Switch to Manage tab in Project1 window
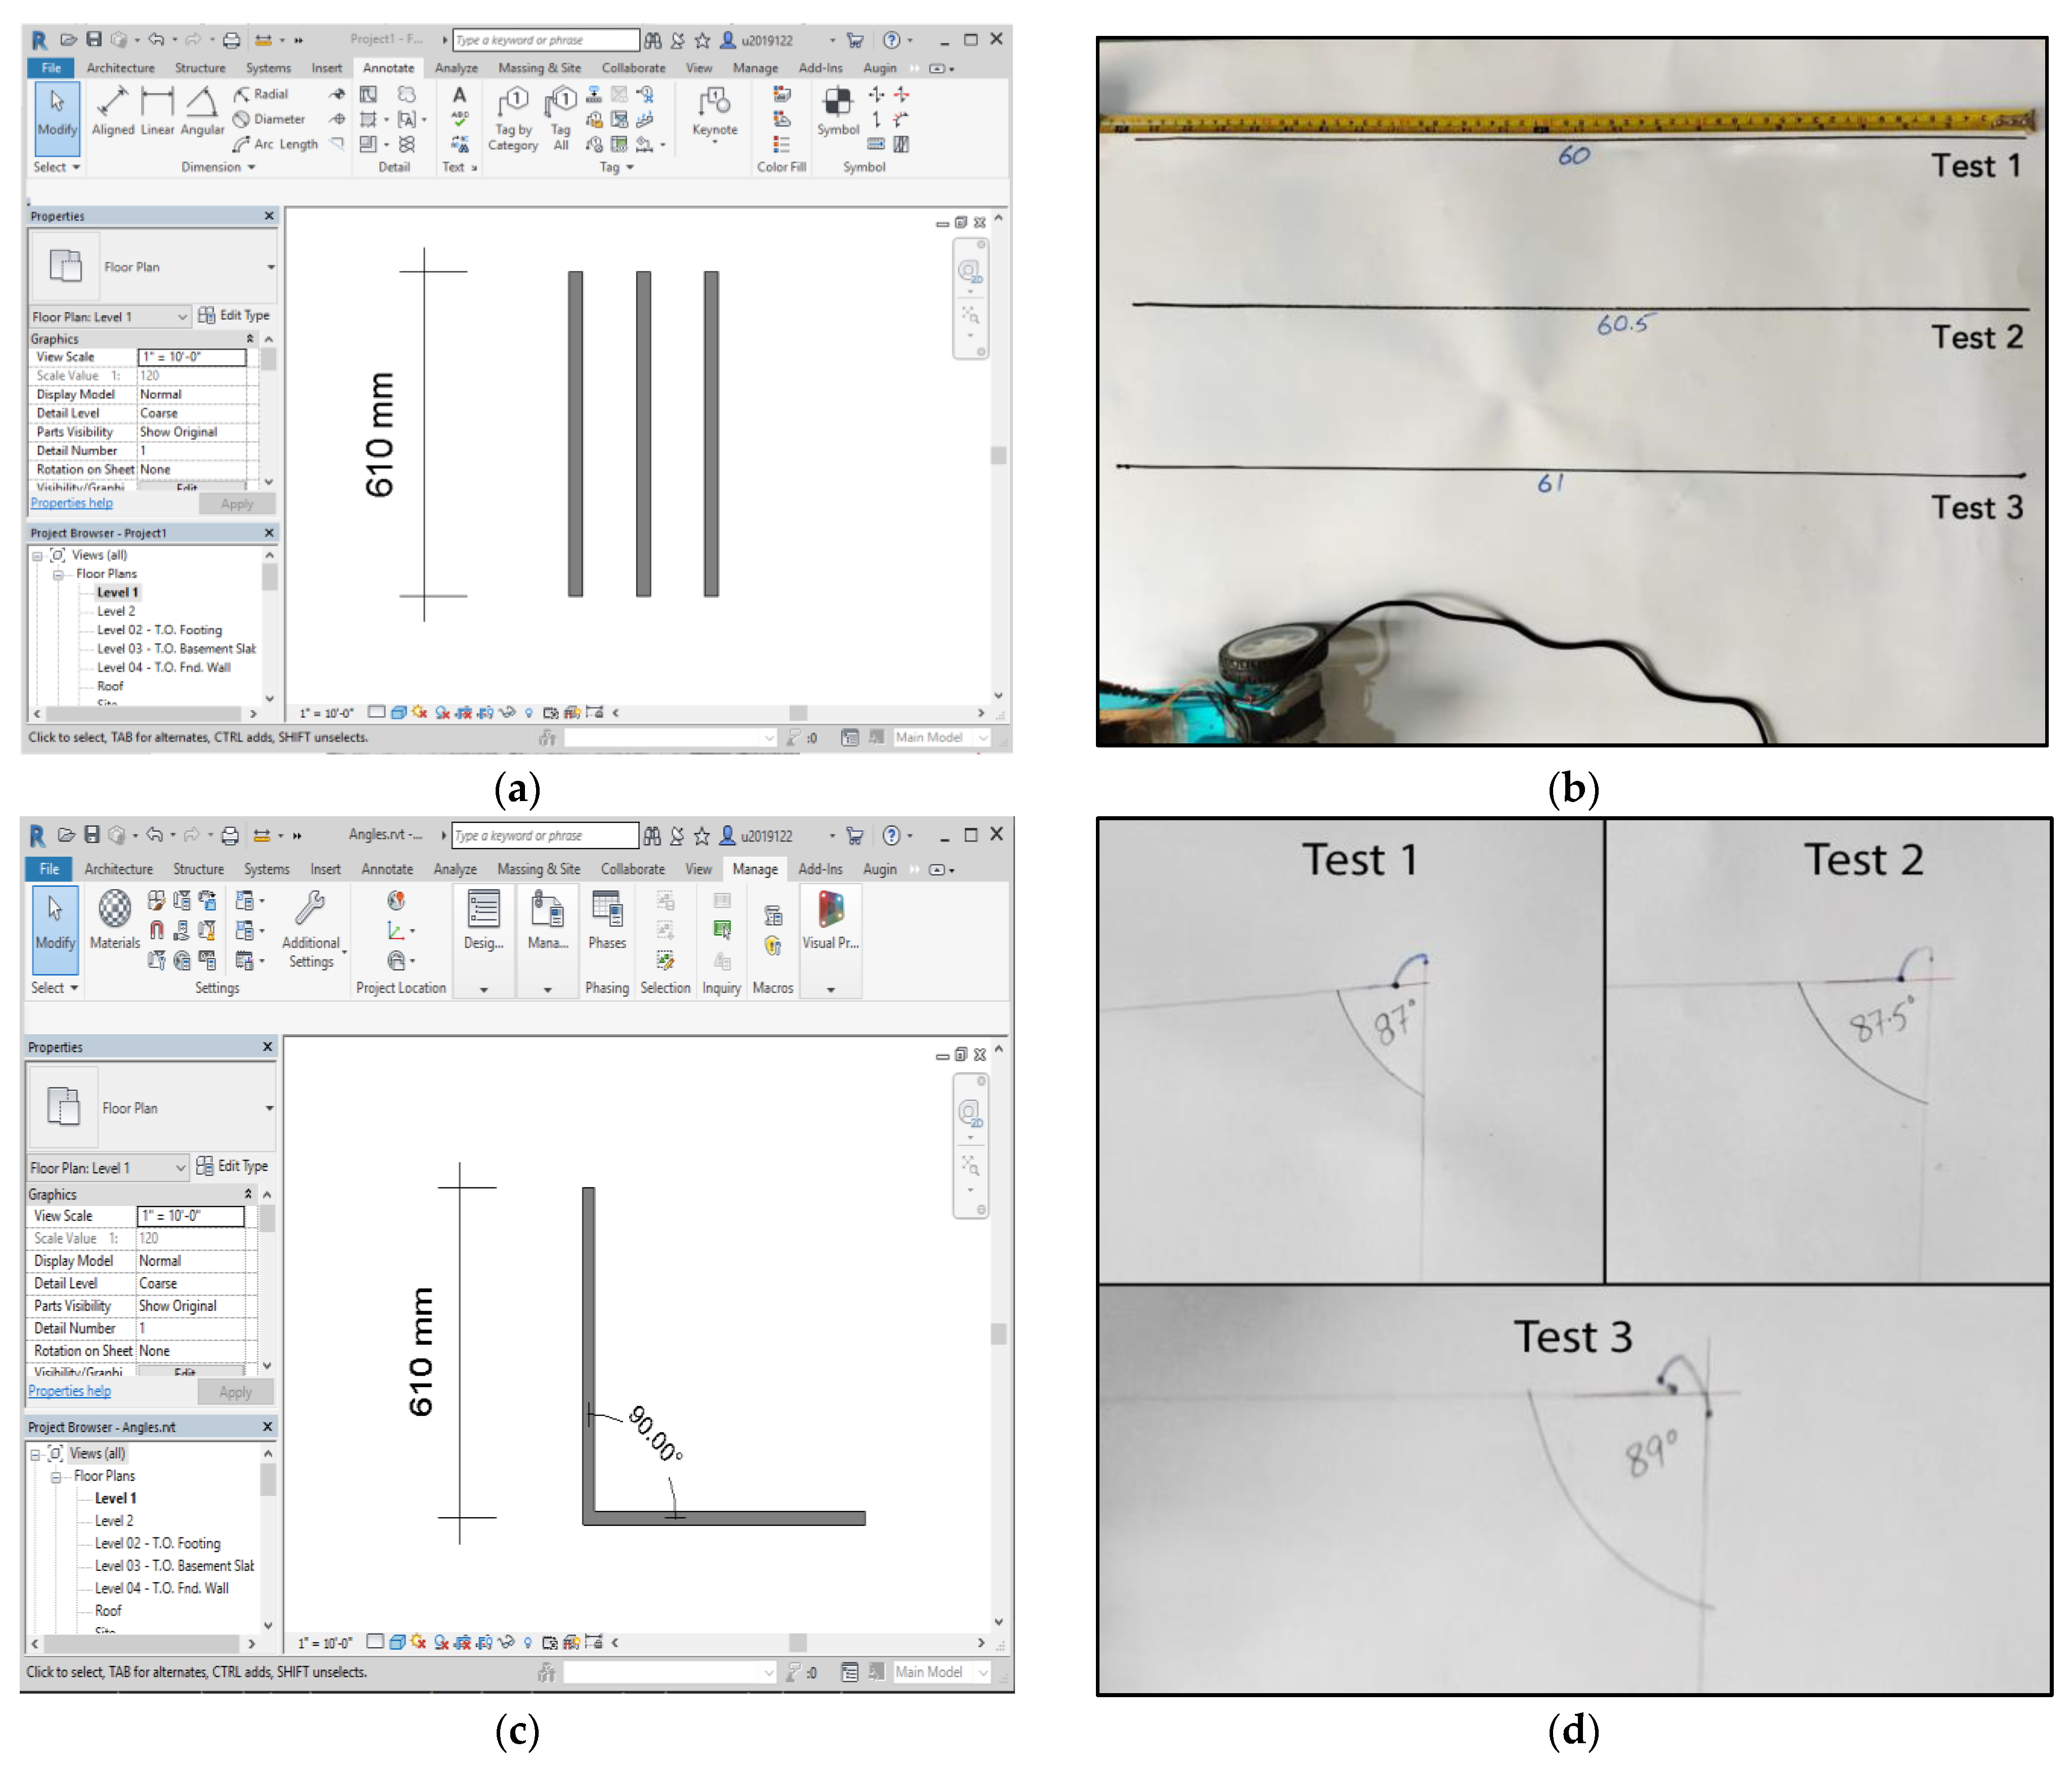Image resolution: width=2072 pixels, height=1771 pixels. coord(755,68)
